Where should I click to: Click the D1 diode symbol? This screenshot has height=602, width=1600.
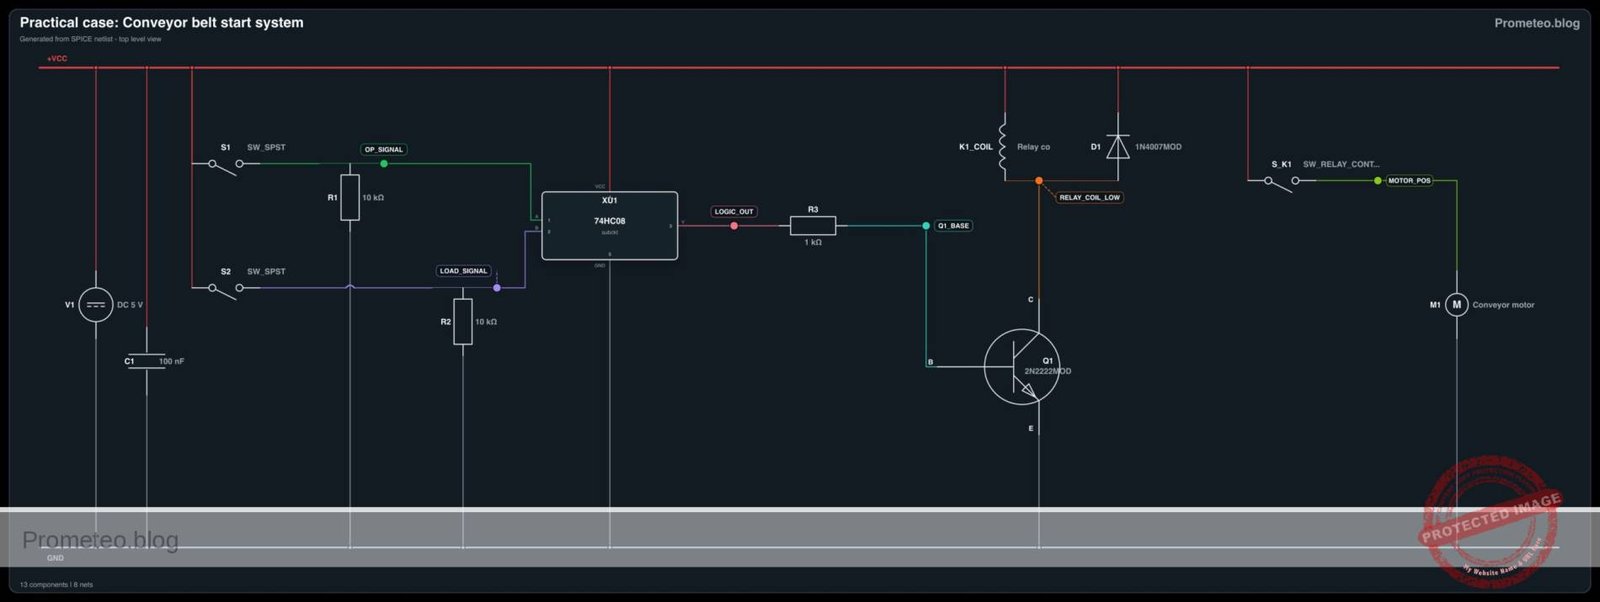click(1118, 147)
